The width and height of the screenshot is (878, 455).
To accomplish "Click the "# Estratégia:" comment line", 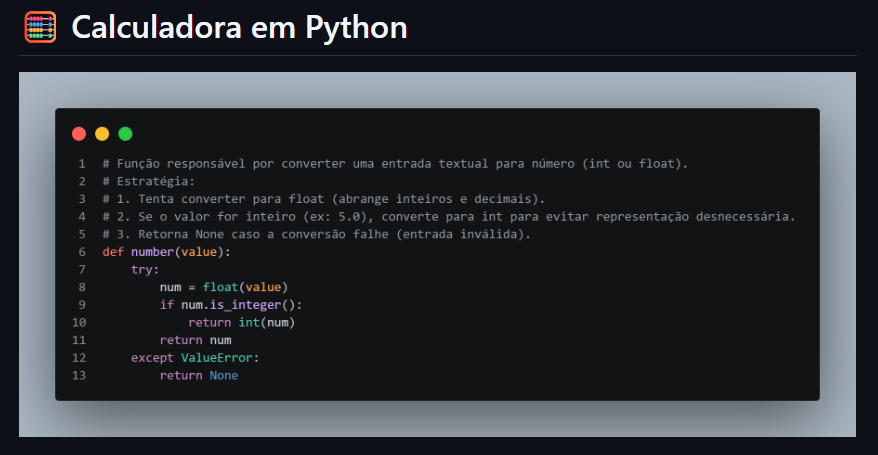I will (148, 181).
